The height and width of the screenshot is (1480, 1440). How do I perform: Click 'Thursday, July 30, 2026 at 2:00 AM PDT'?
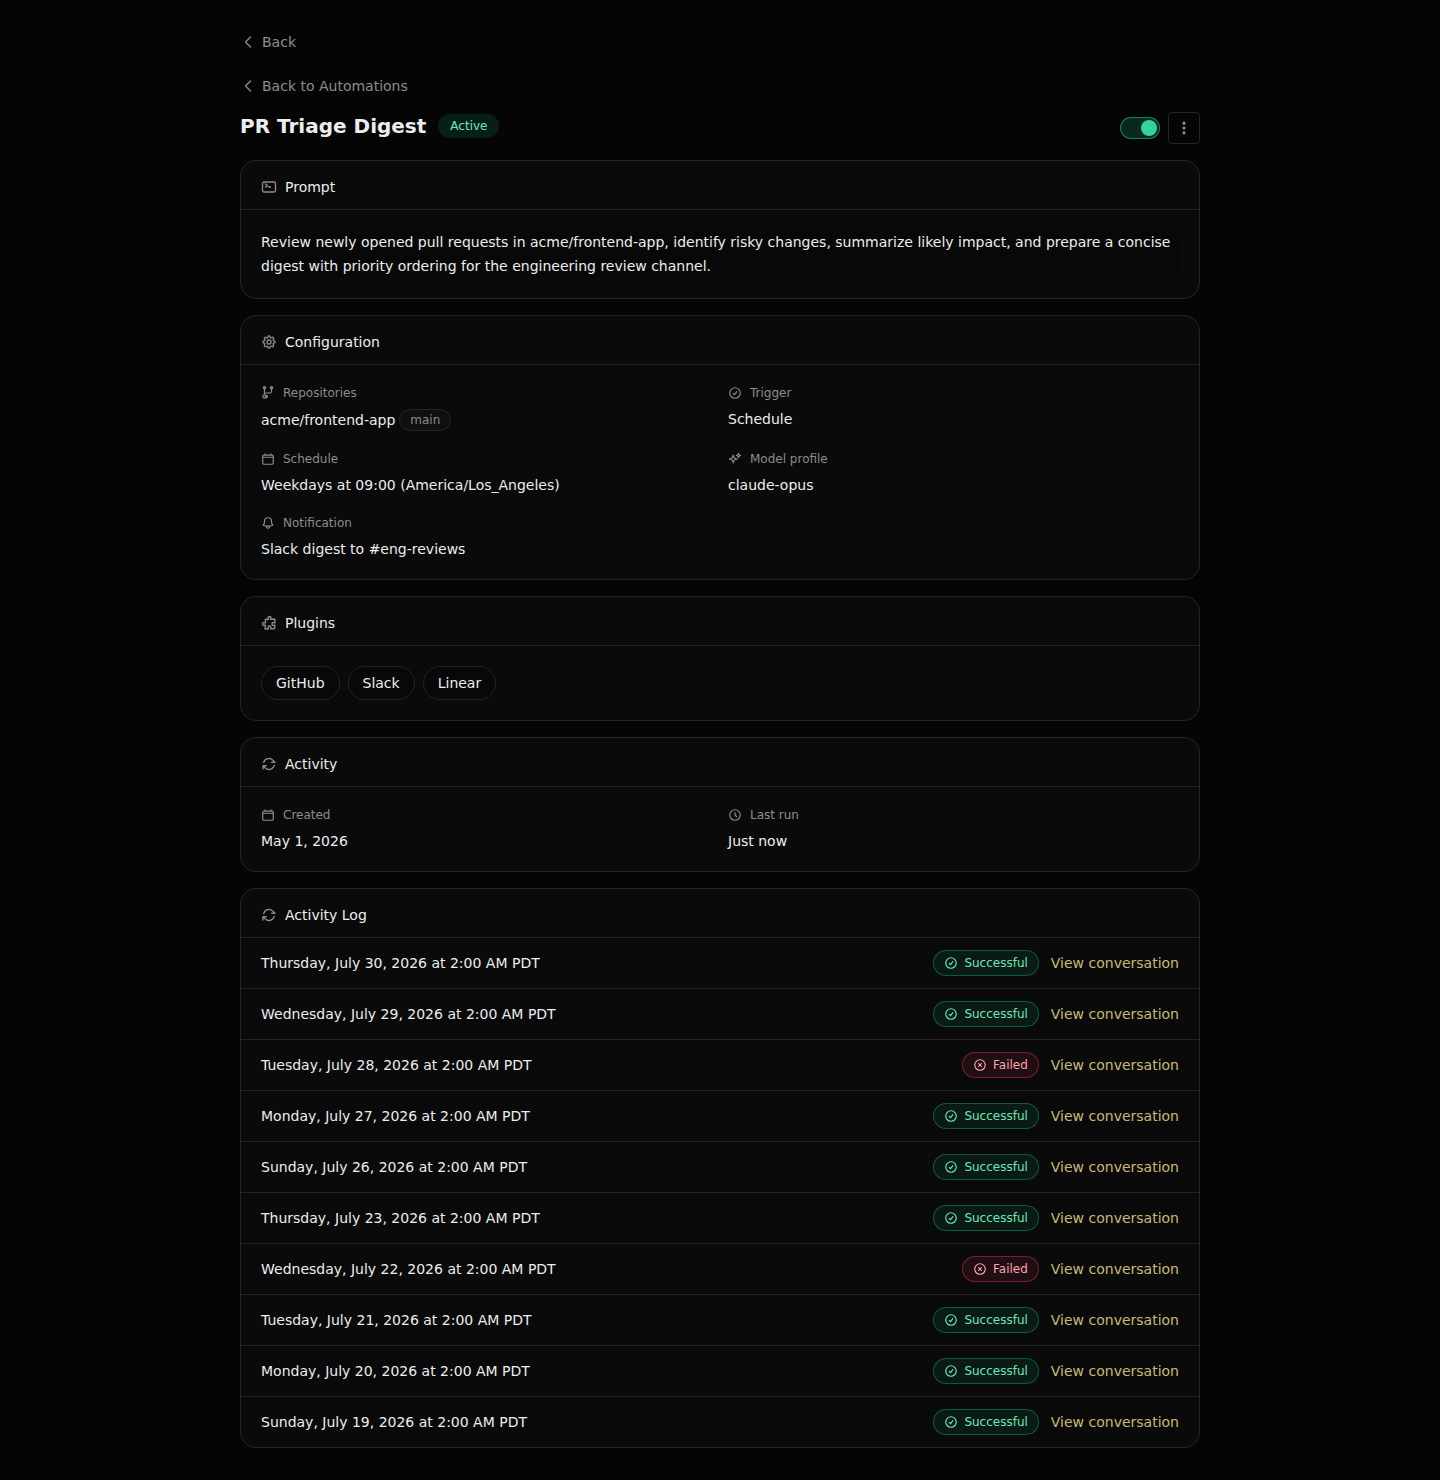point(400,963)
